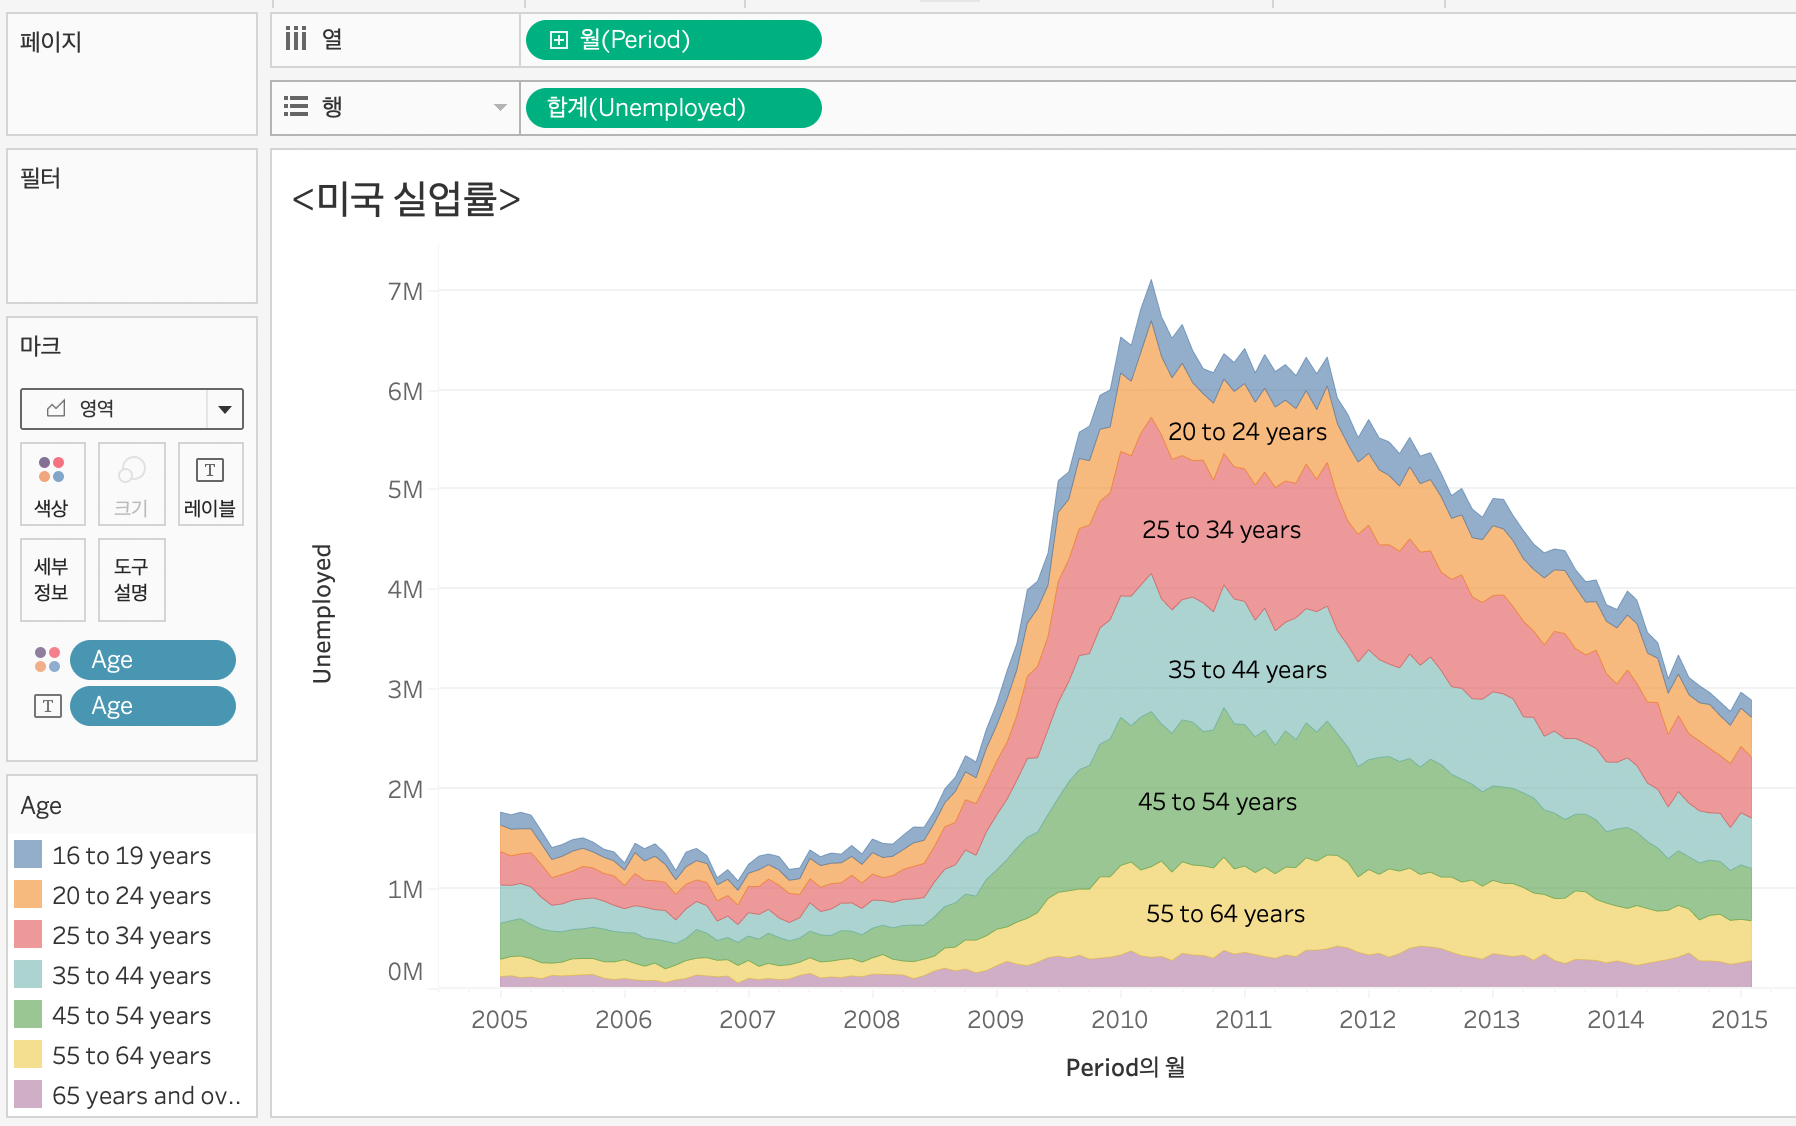Click the Unemployed vertical axis title

322,613
